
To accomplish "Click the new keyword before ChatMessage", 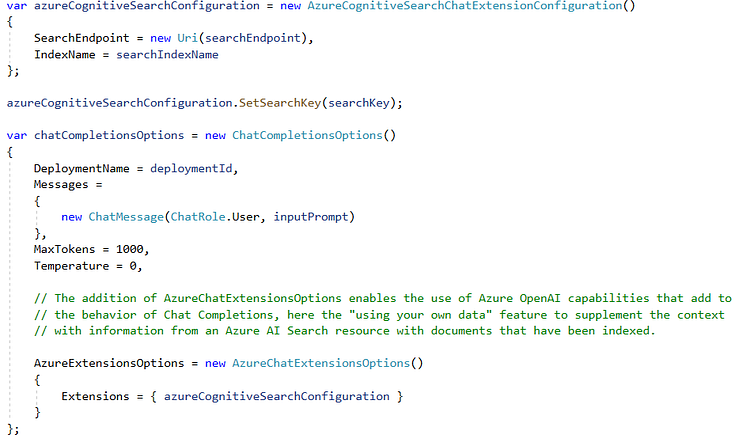I will [x=72, y=217].
